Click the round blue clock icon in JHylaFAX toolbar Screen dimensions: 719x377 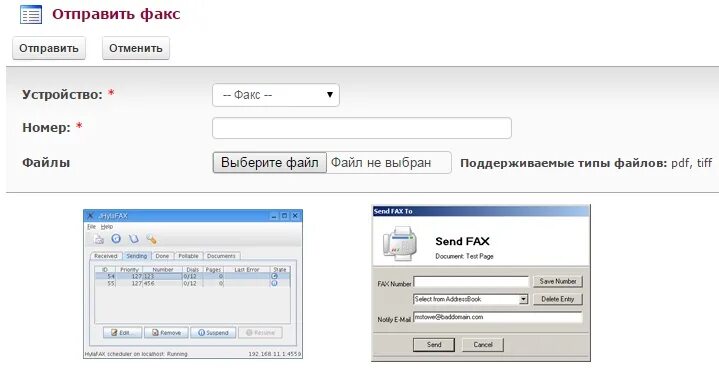click(x=116, y=238)
